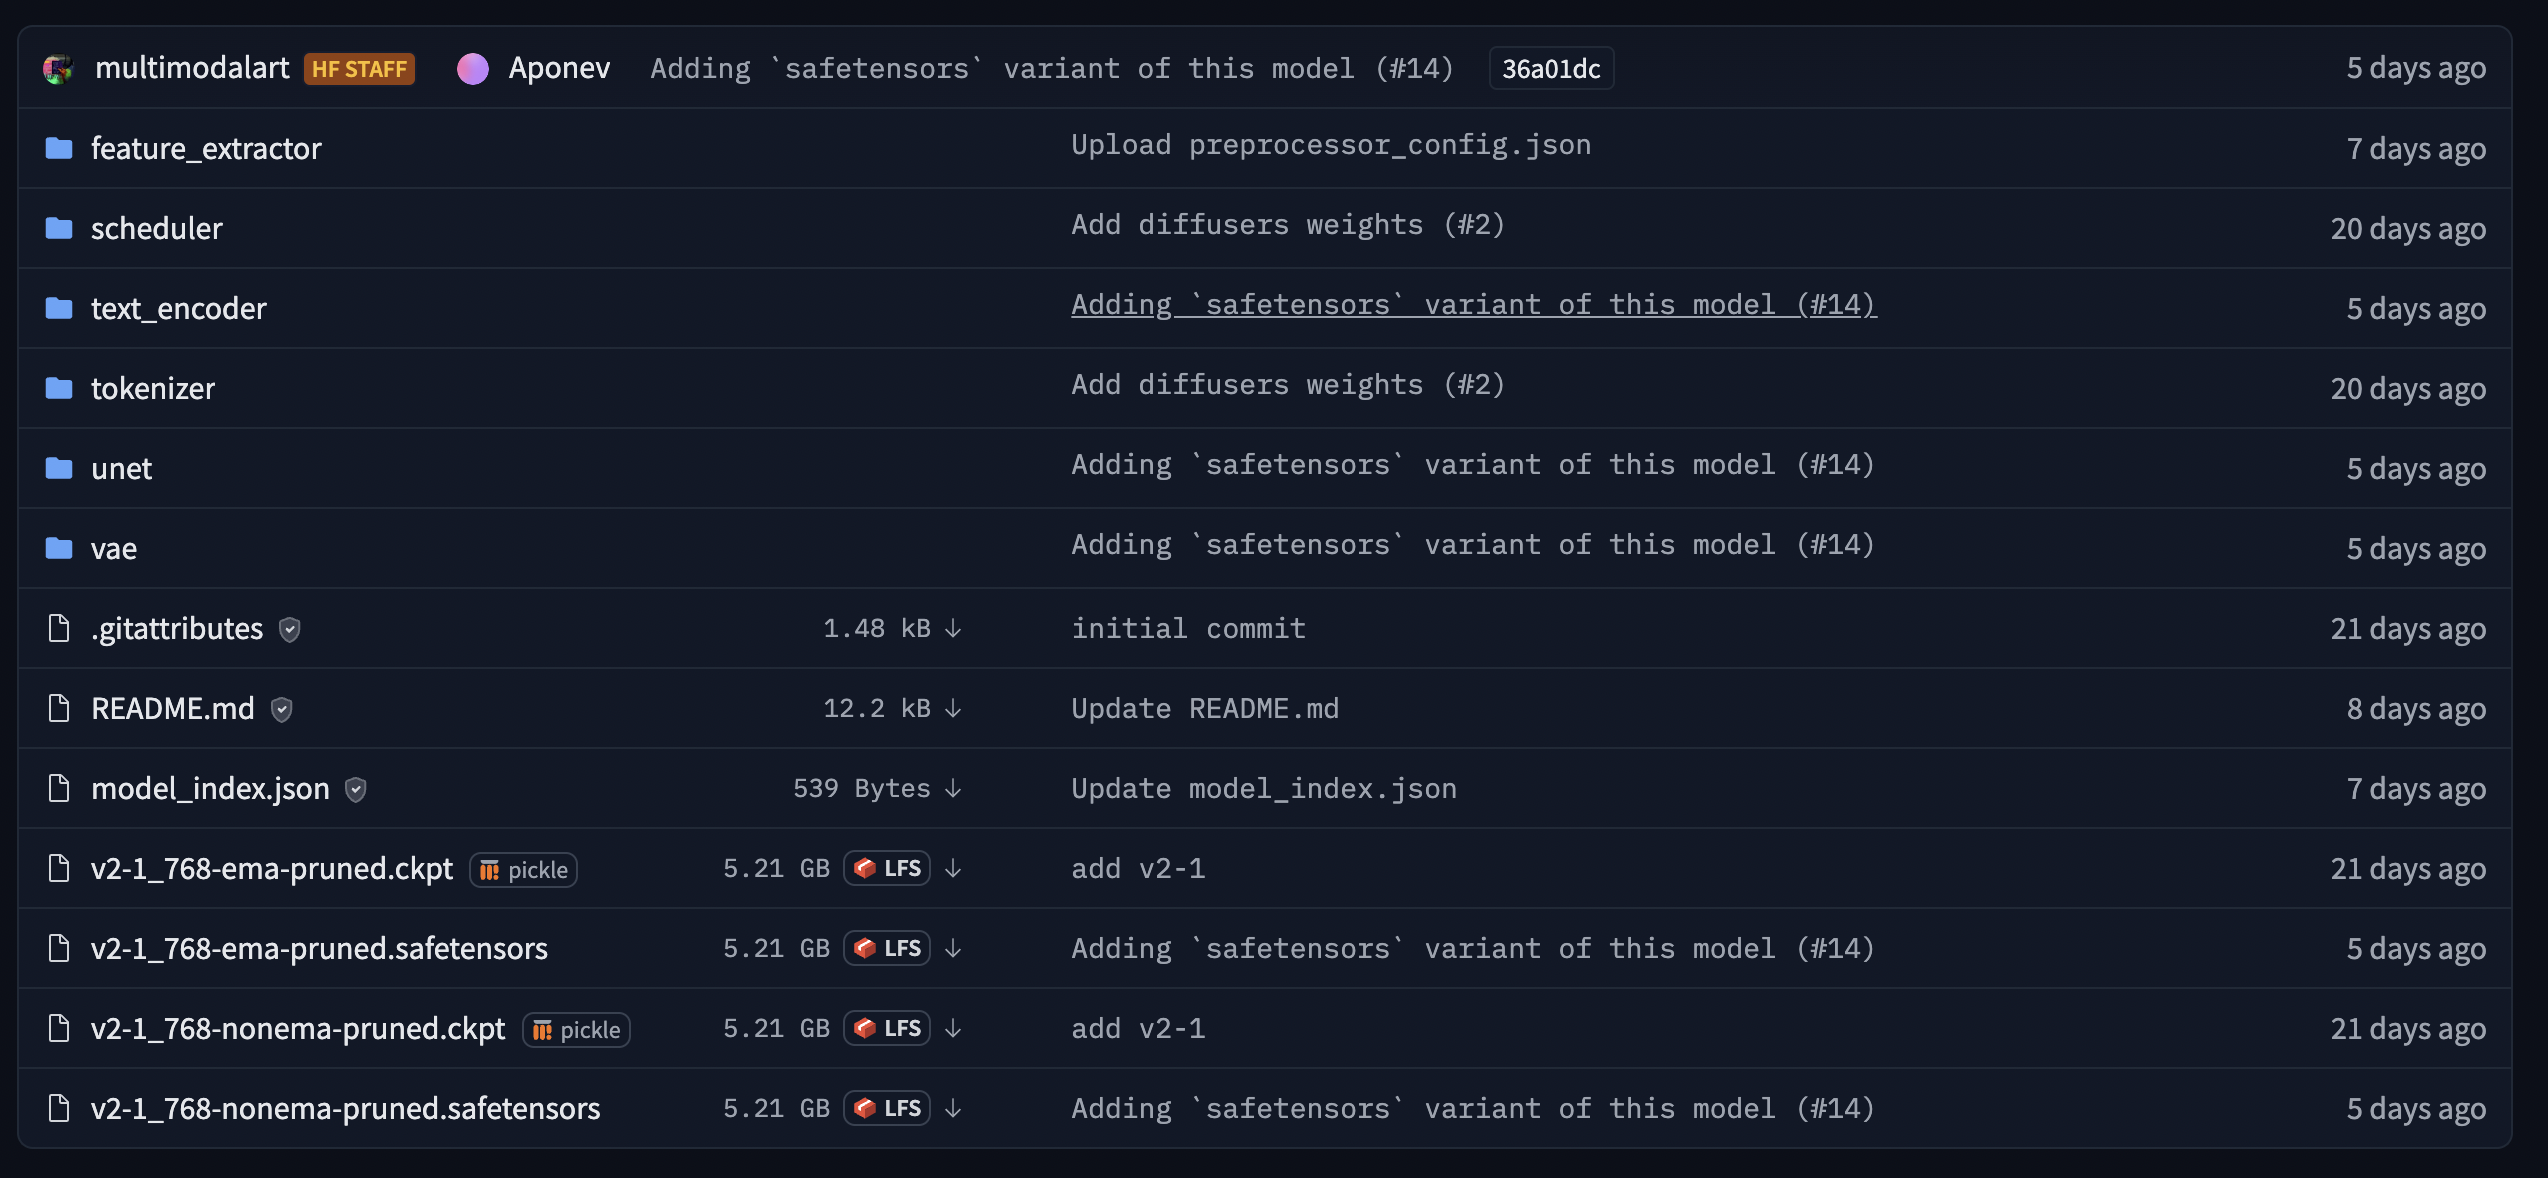Viewport: 2548px width, 1178px height.
Task: Click the download arrow next to .gitattributes
Action: 953,628
